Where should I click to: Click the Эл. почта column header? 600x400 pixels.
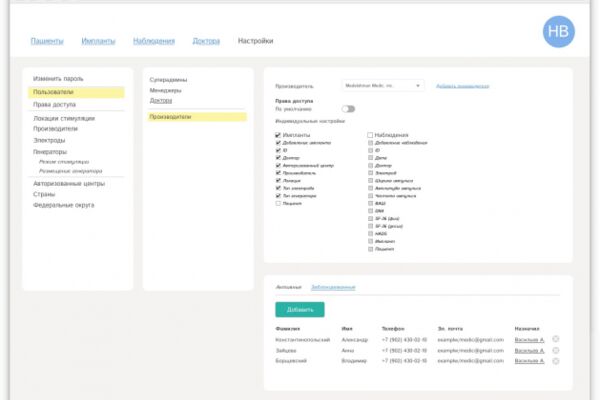450,329
